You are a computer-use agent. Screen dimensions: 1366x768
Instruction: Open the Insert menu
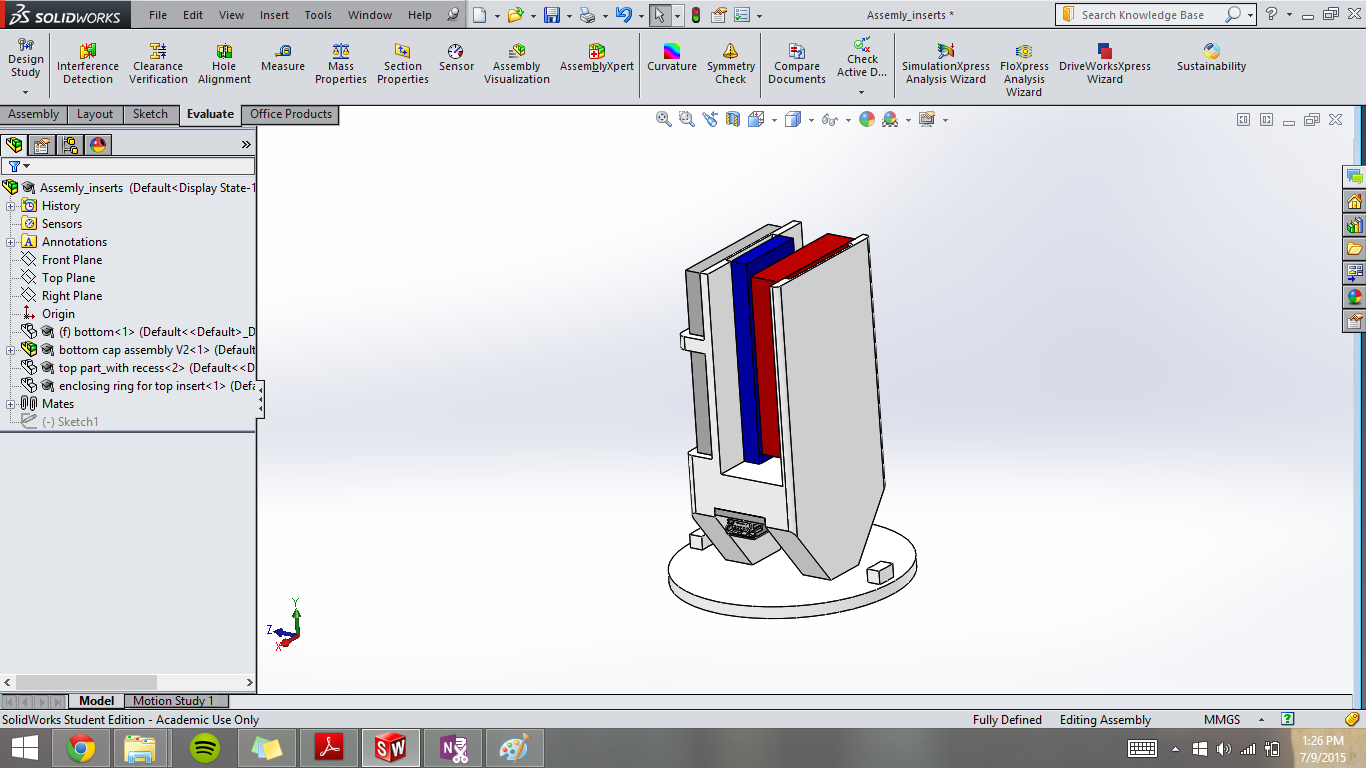click(x=274, y=15)
